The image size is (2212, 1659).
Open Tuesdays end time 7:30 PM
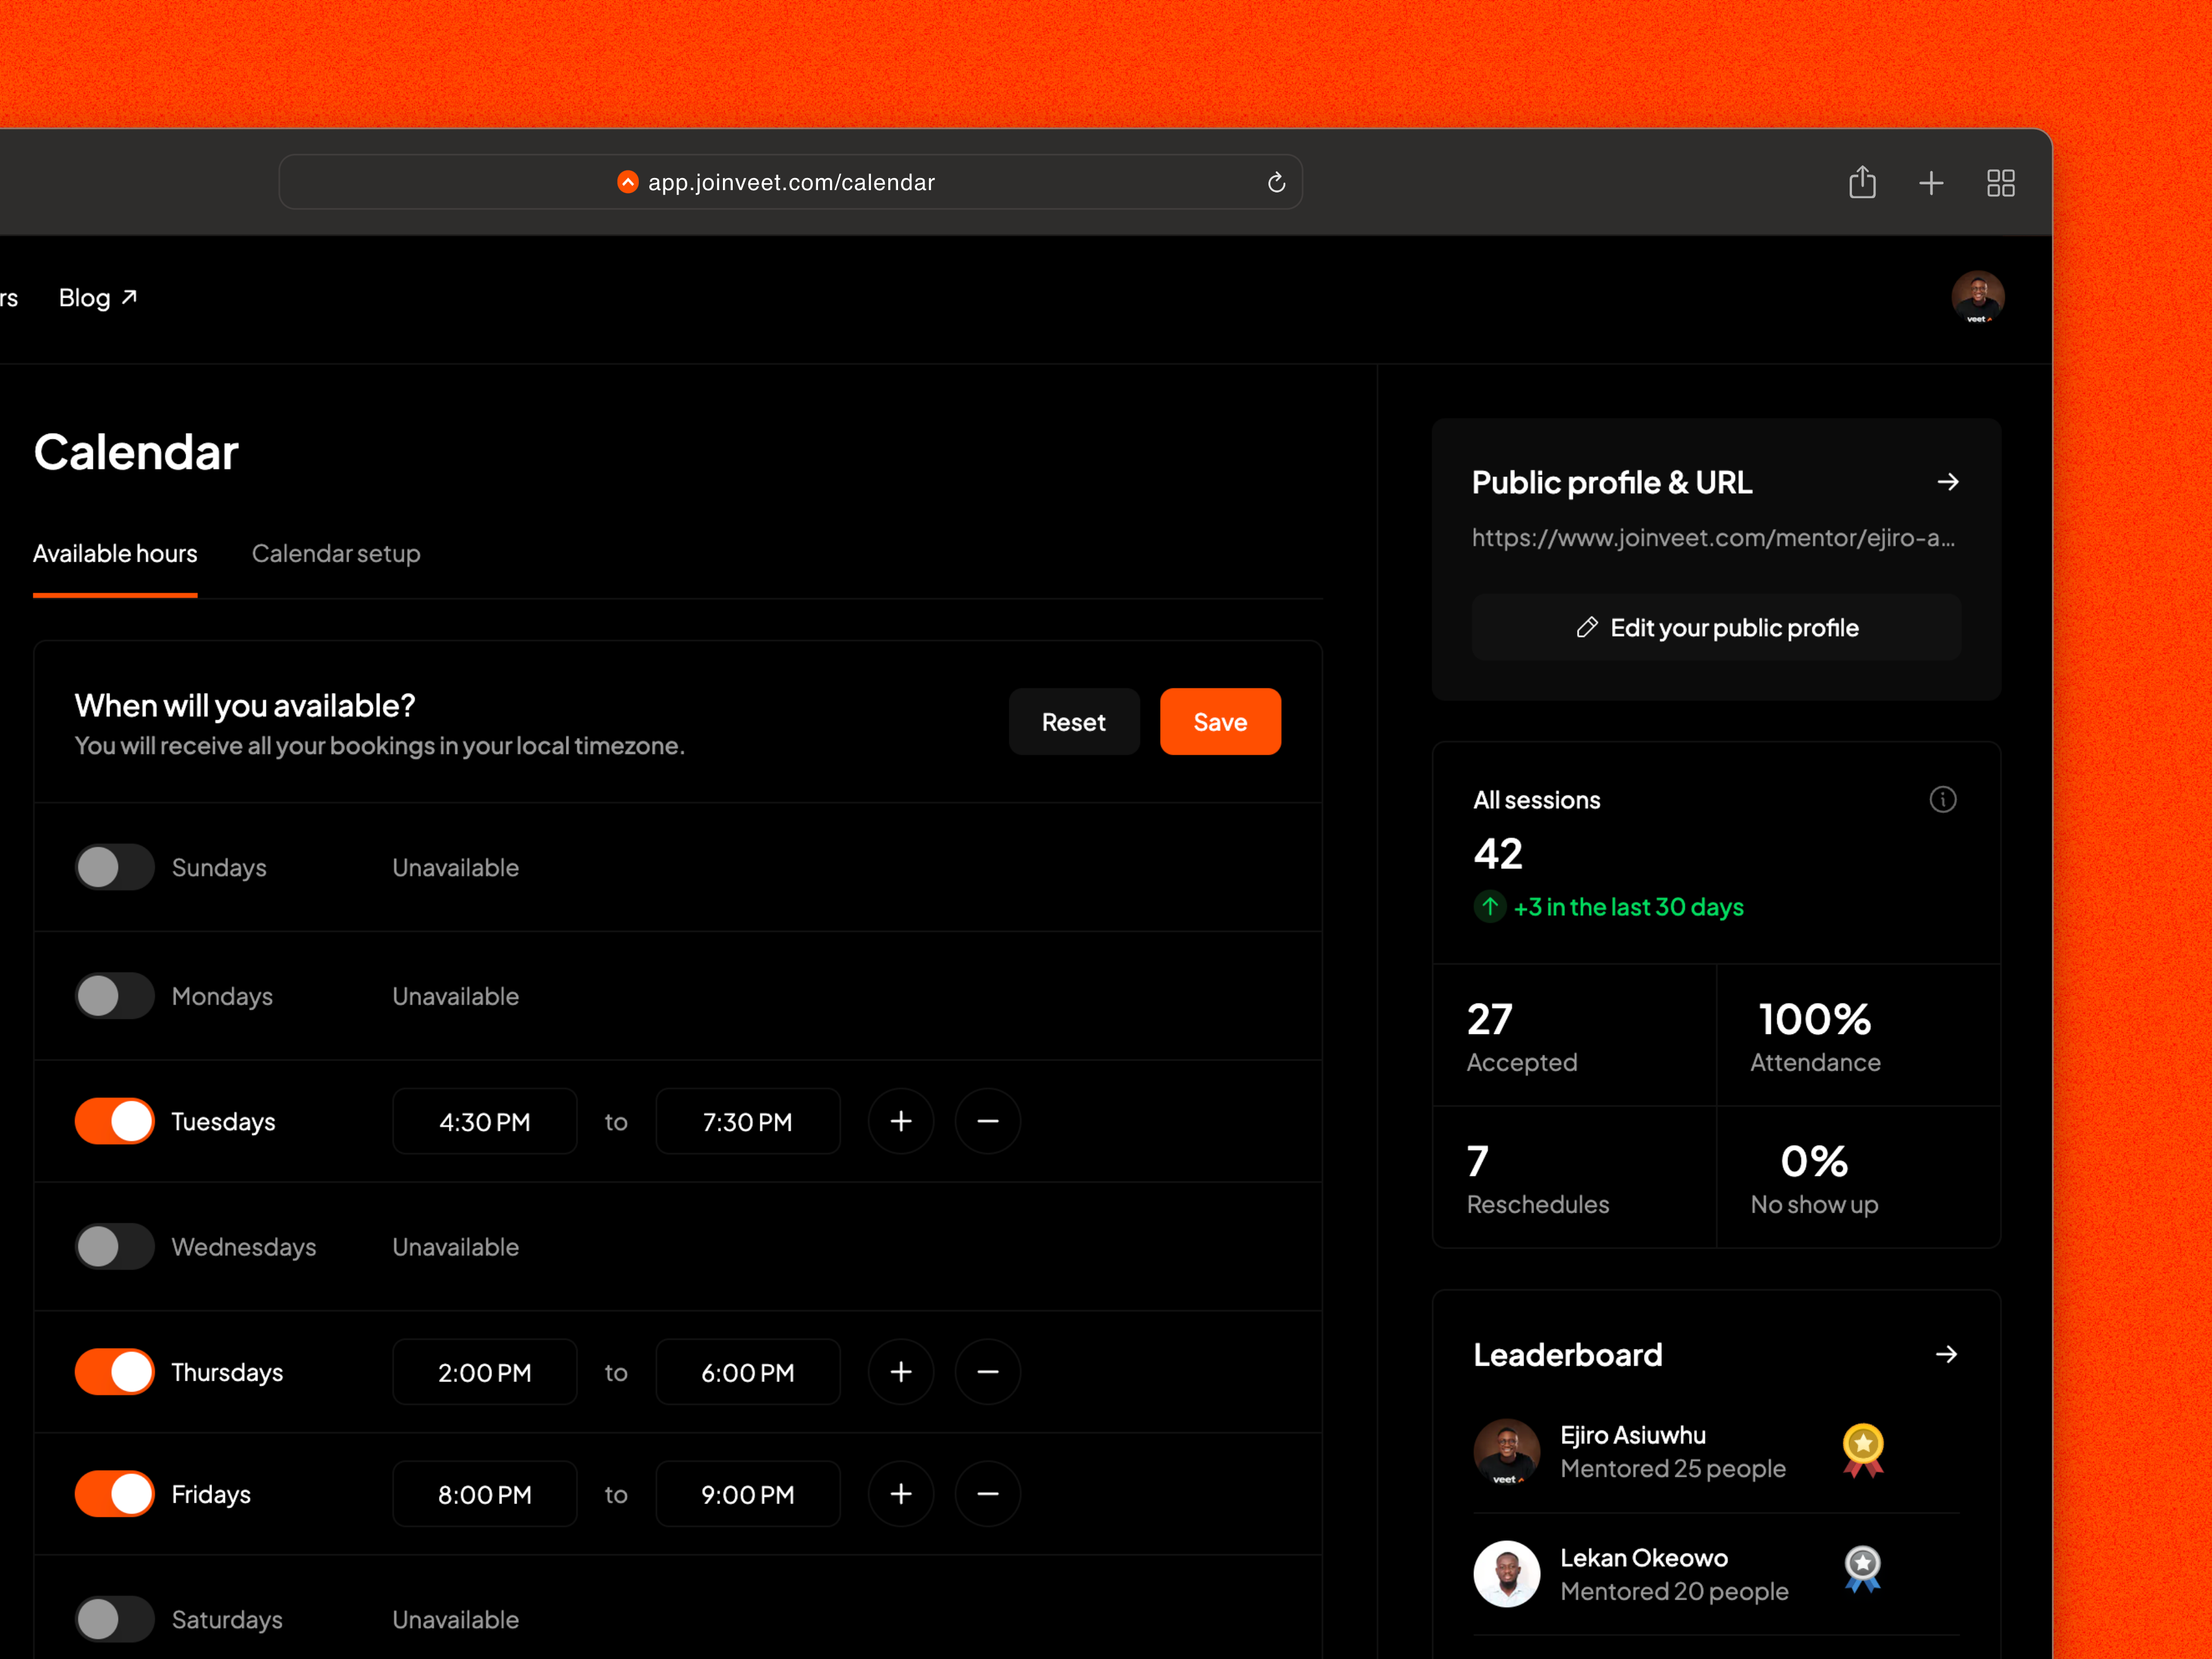tap(747, 1121)
